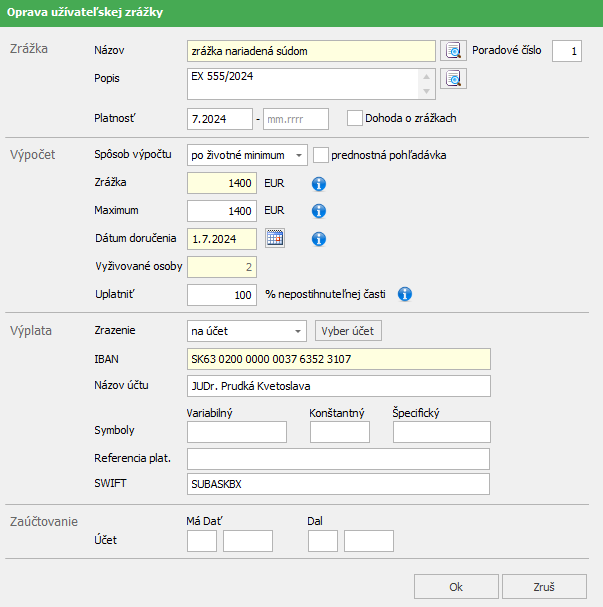
Task: Edit the Poradové číslo field
Action: point(567,51)
